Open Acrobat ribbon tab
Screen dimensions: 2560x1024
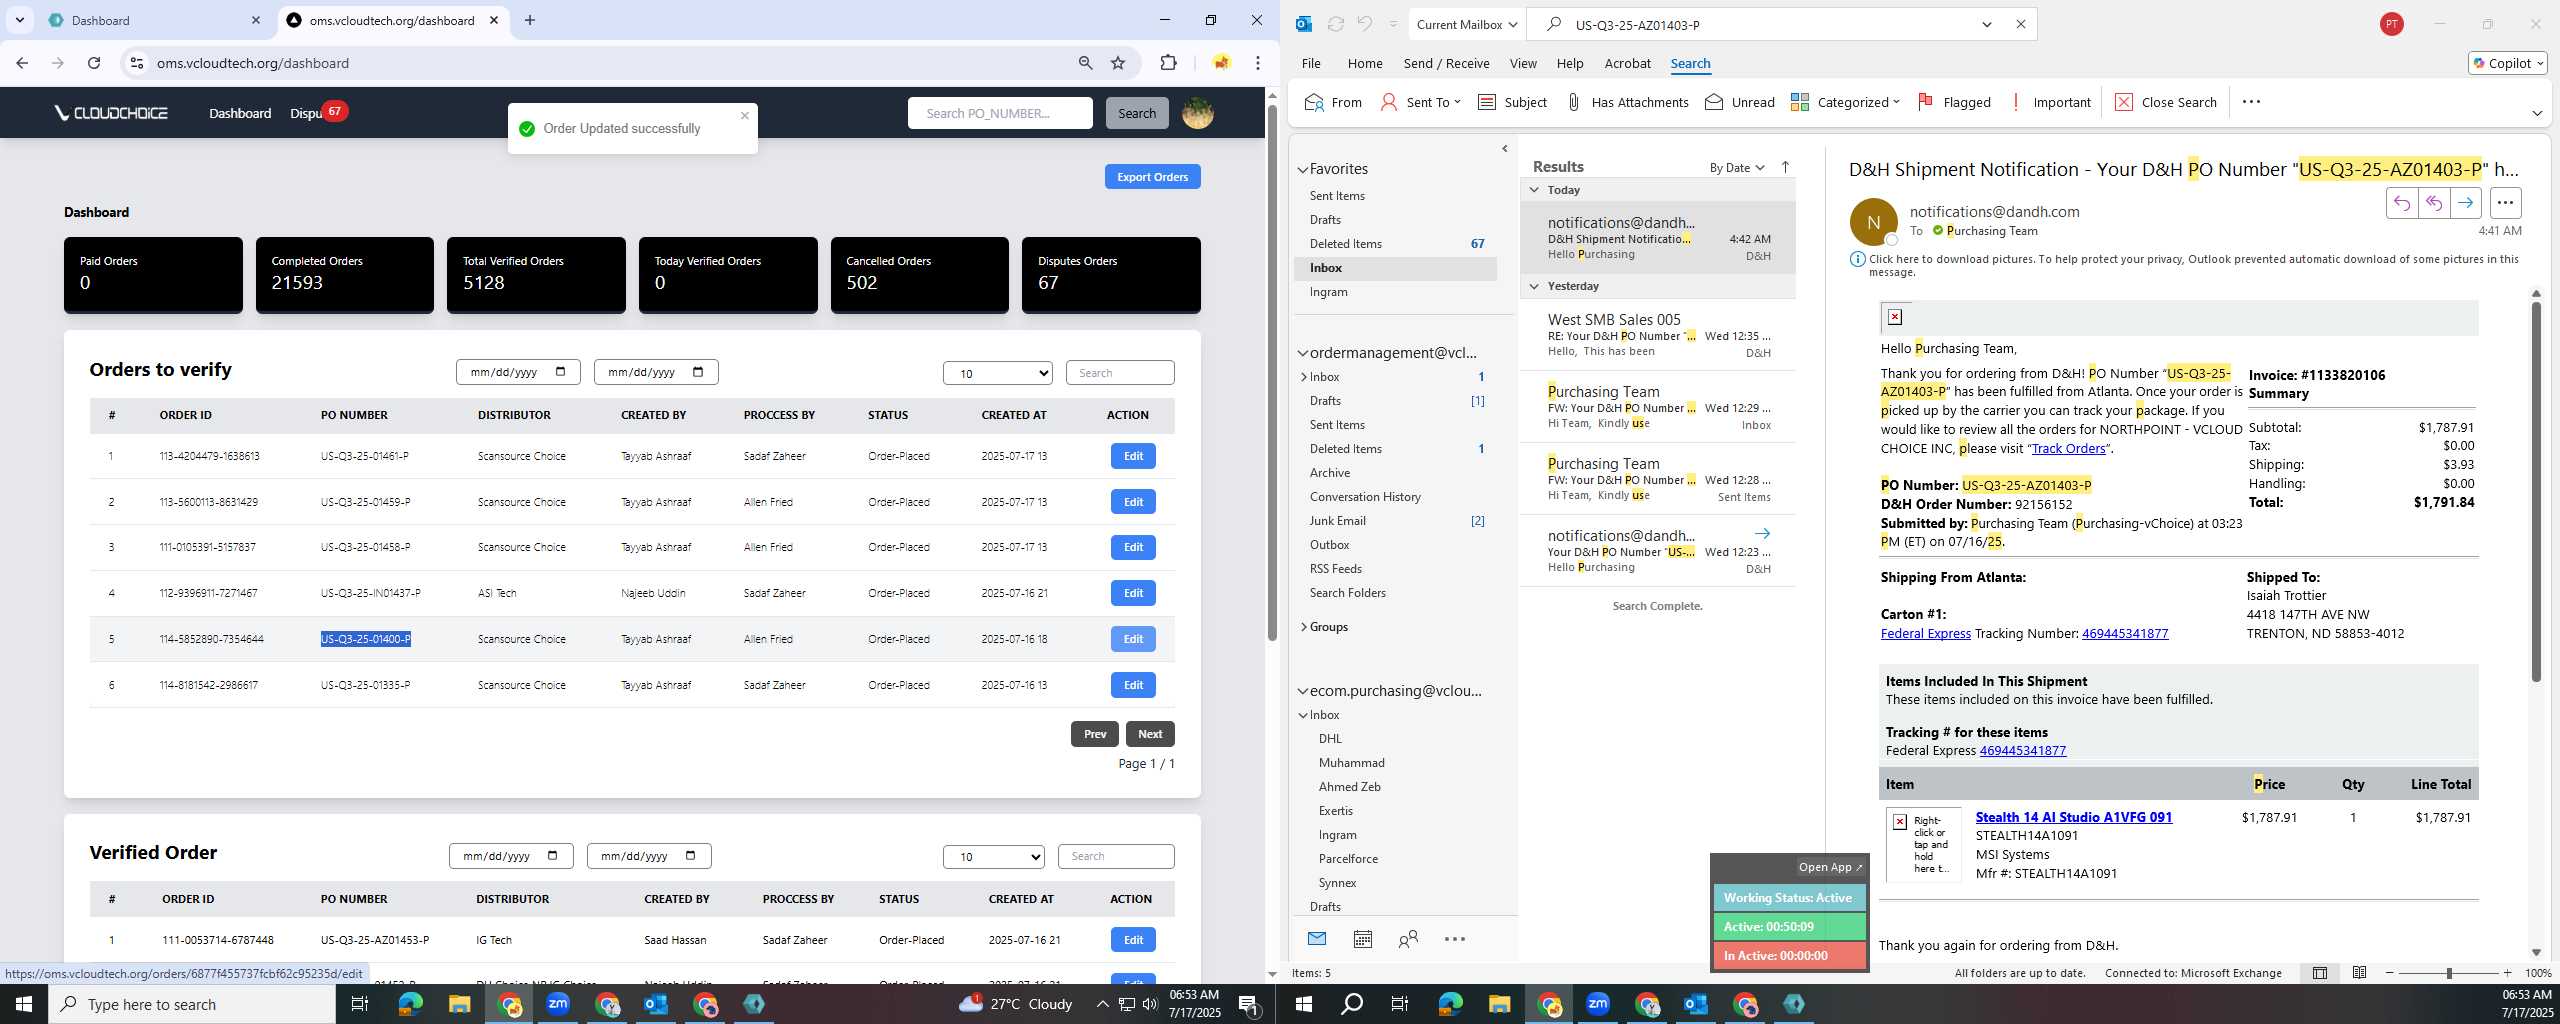1627,63
